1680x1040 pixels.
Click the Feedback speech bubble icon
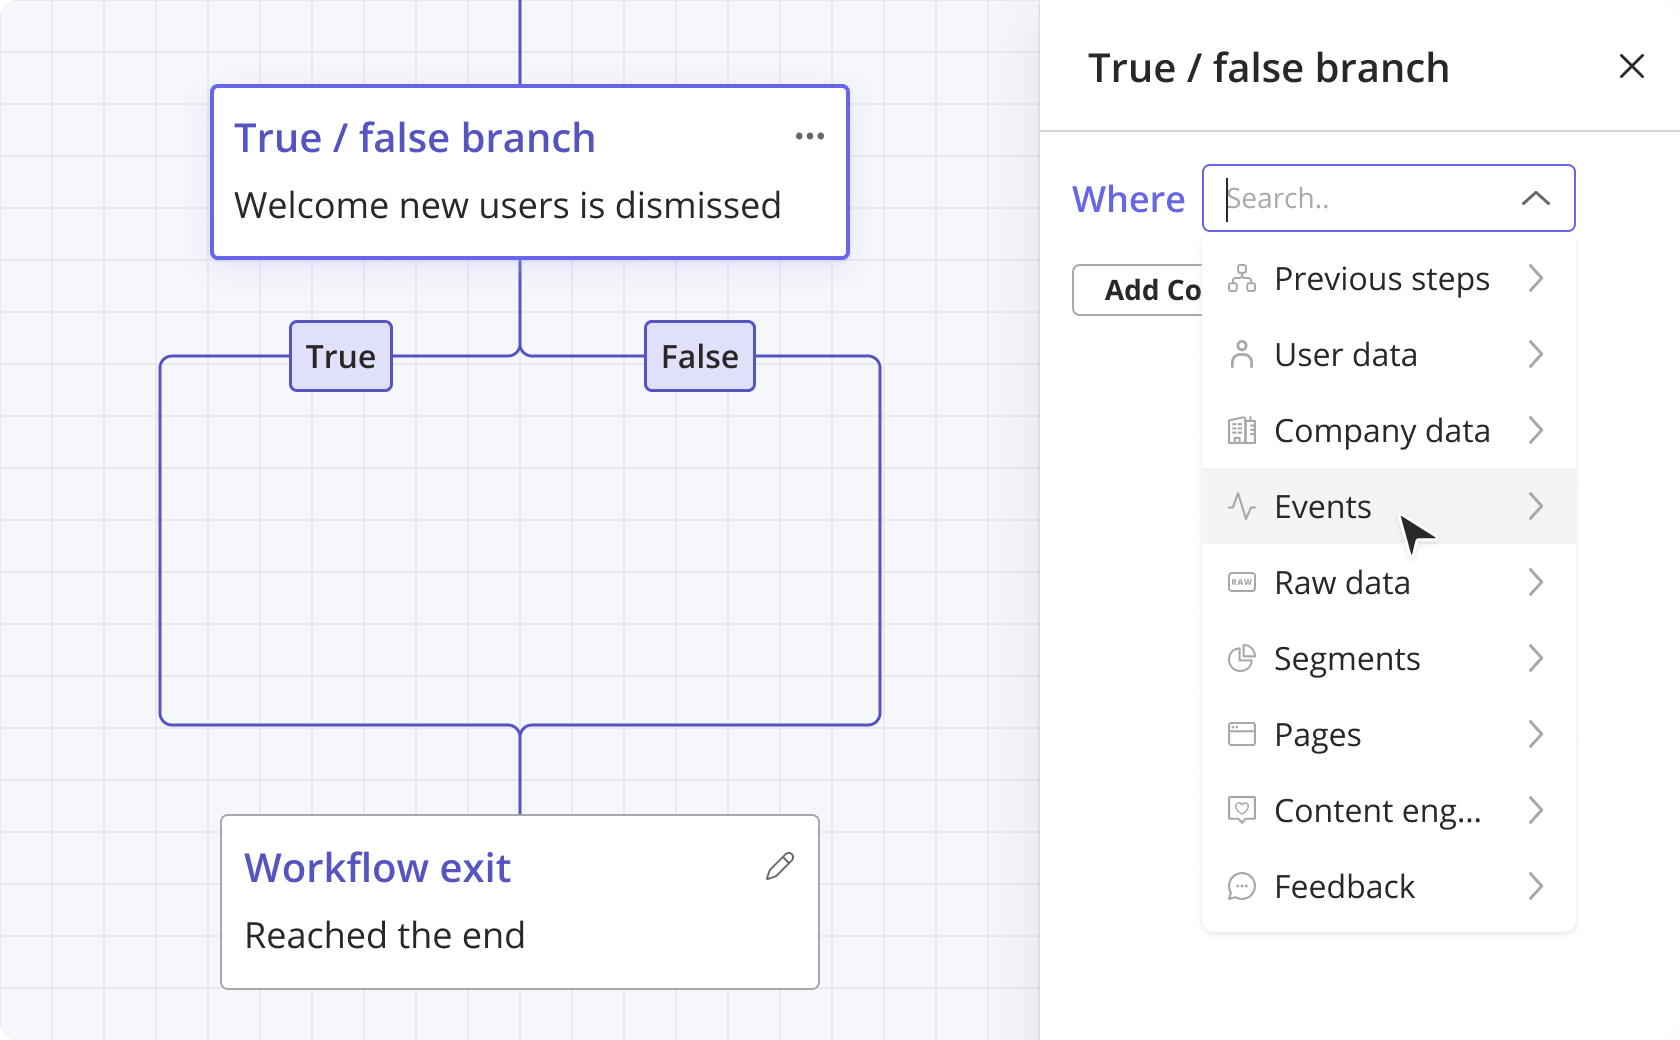pos(1241,887)
